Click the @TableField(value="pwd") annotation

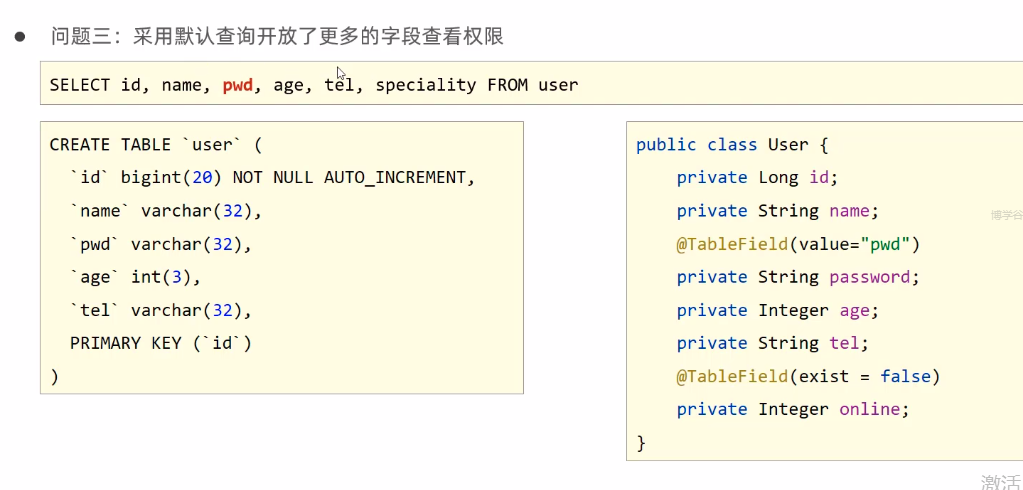[x=797, y=244]
